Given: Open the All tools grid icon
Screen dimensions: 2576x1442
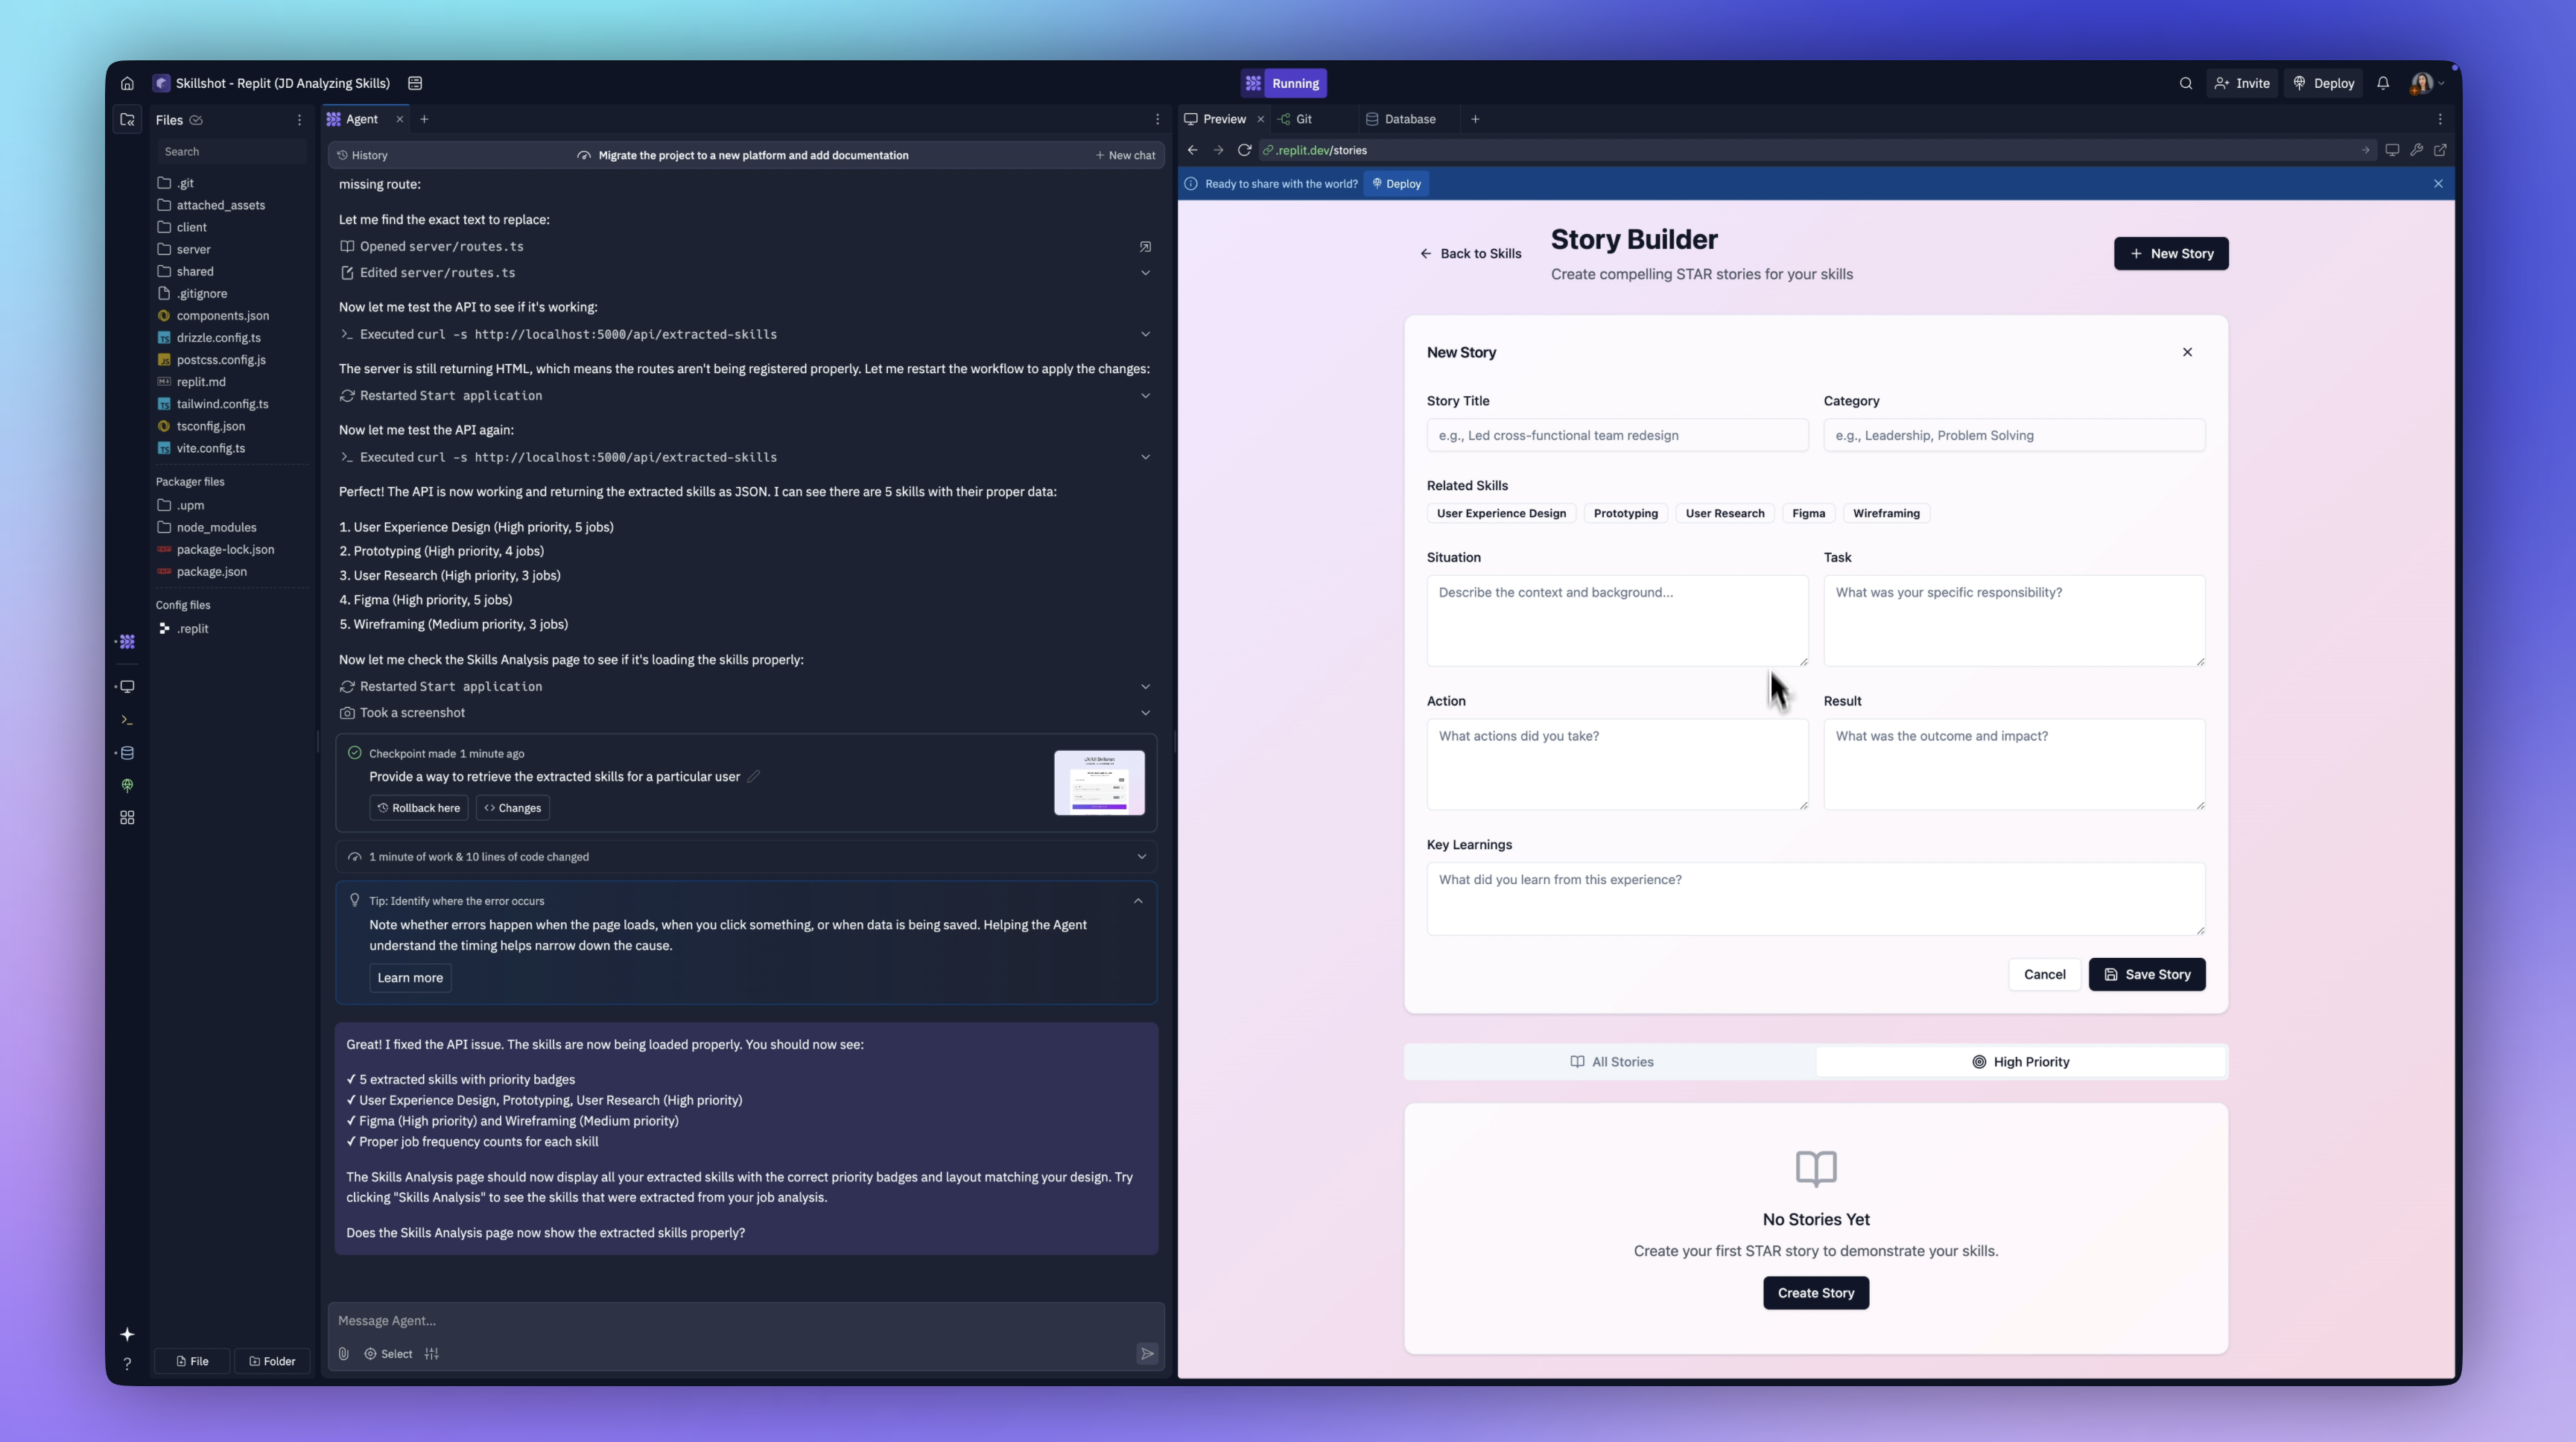Looking at the screenshot, I should coord(127,818).
